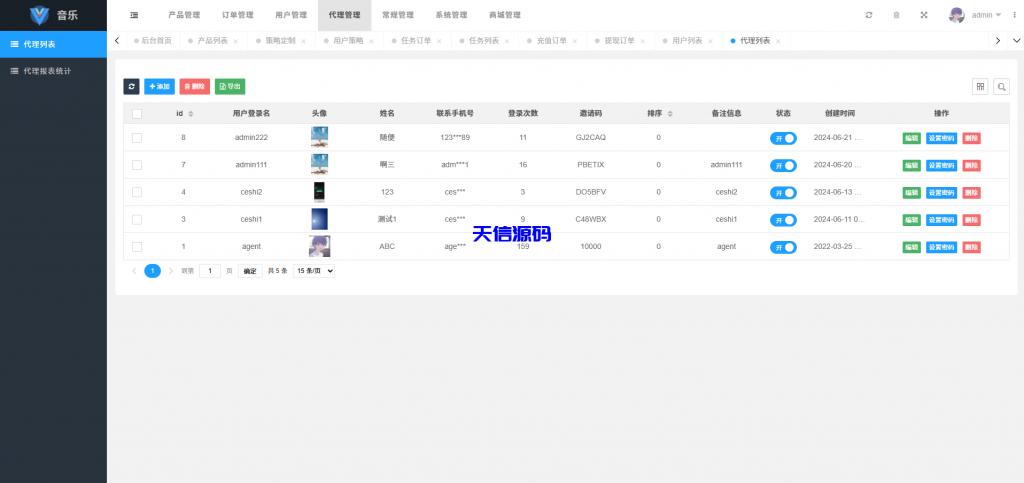Click the refresh icon in top header
The height and width of the screenshot is (483, 1024).
tap(869, 15)
